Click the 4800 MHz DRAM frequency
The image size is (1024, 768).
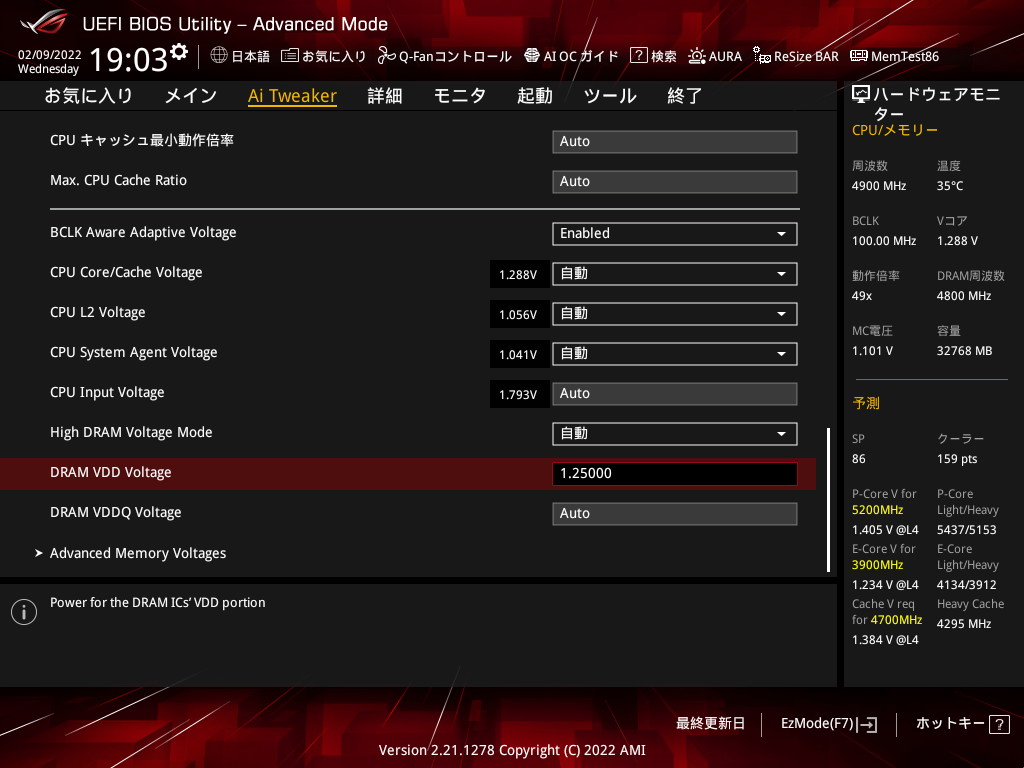964,296
